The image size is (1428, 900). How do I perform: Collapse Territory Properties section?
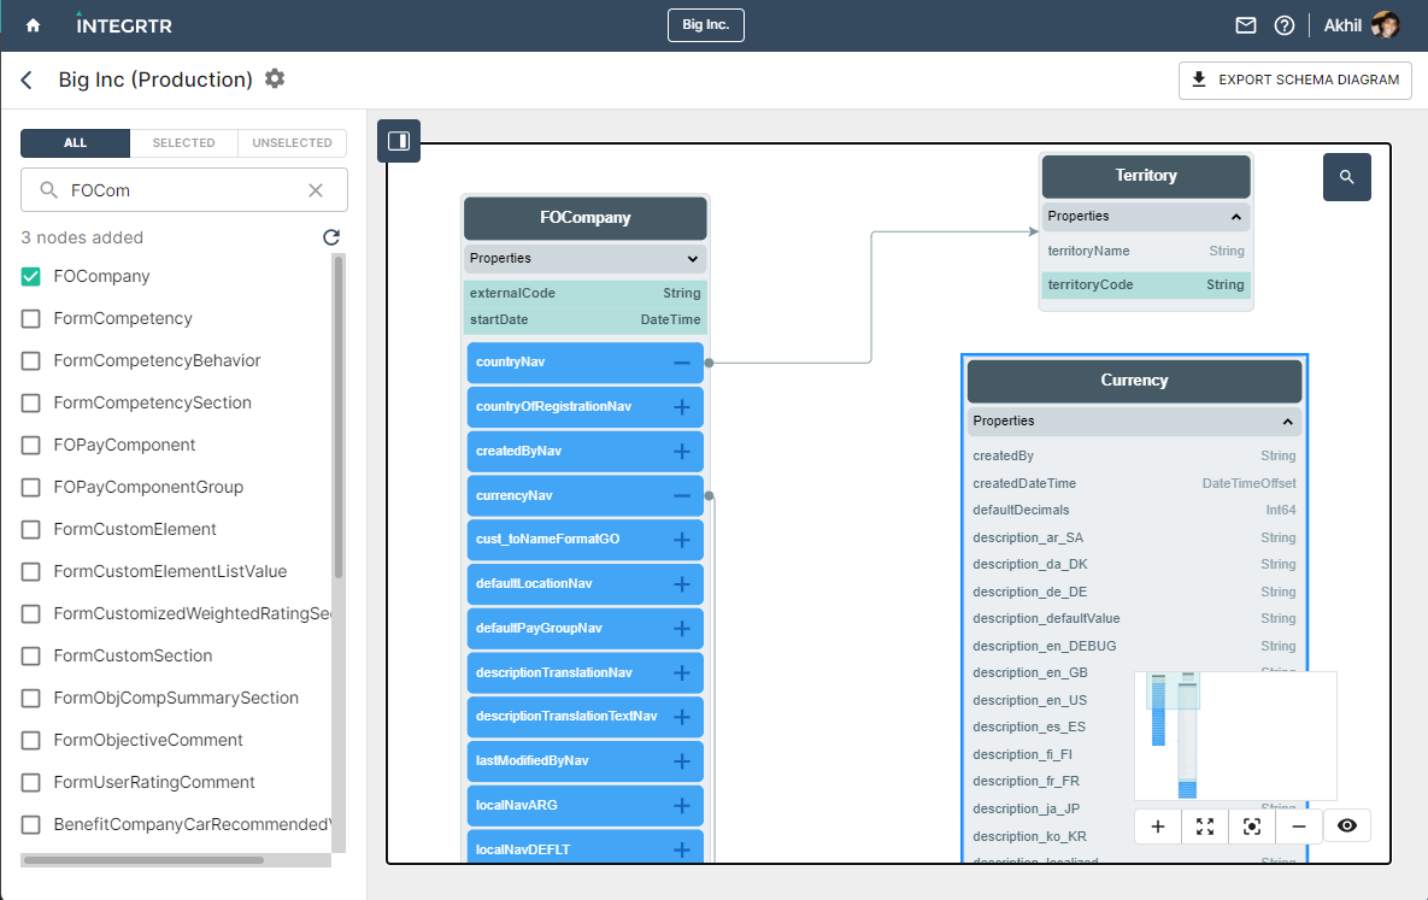point(1236,217)
